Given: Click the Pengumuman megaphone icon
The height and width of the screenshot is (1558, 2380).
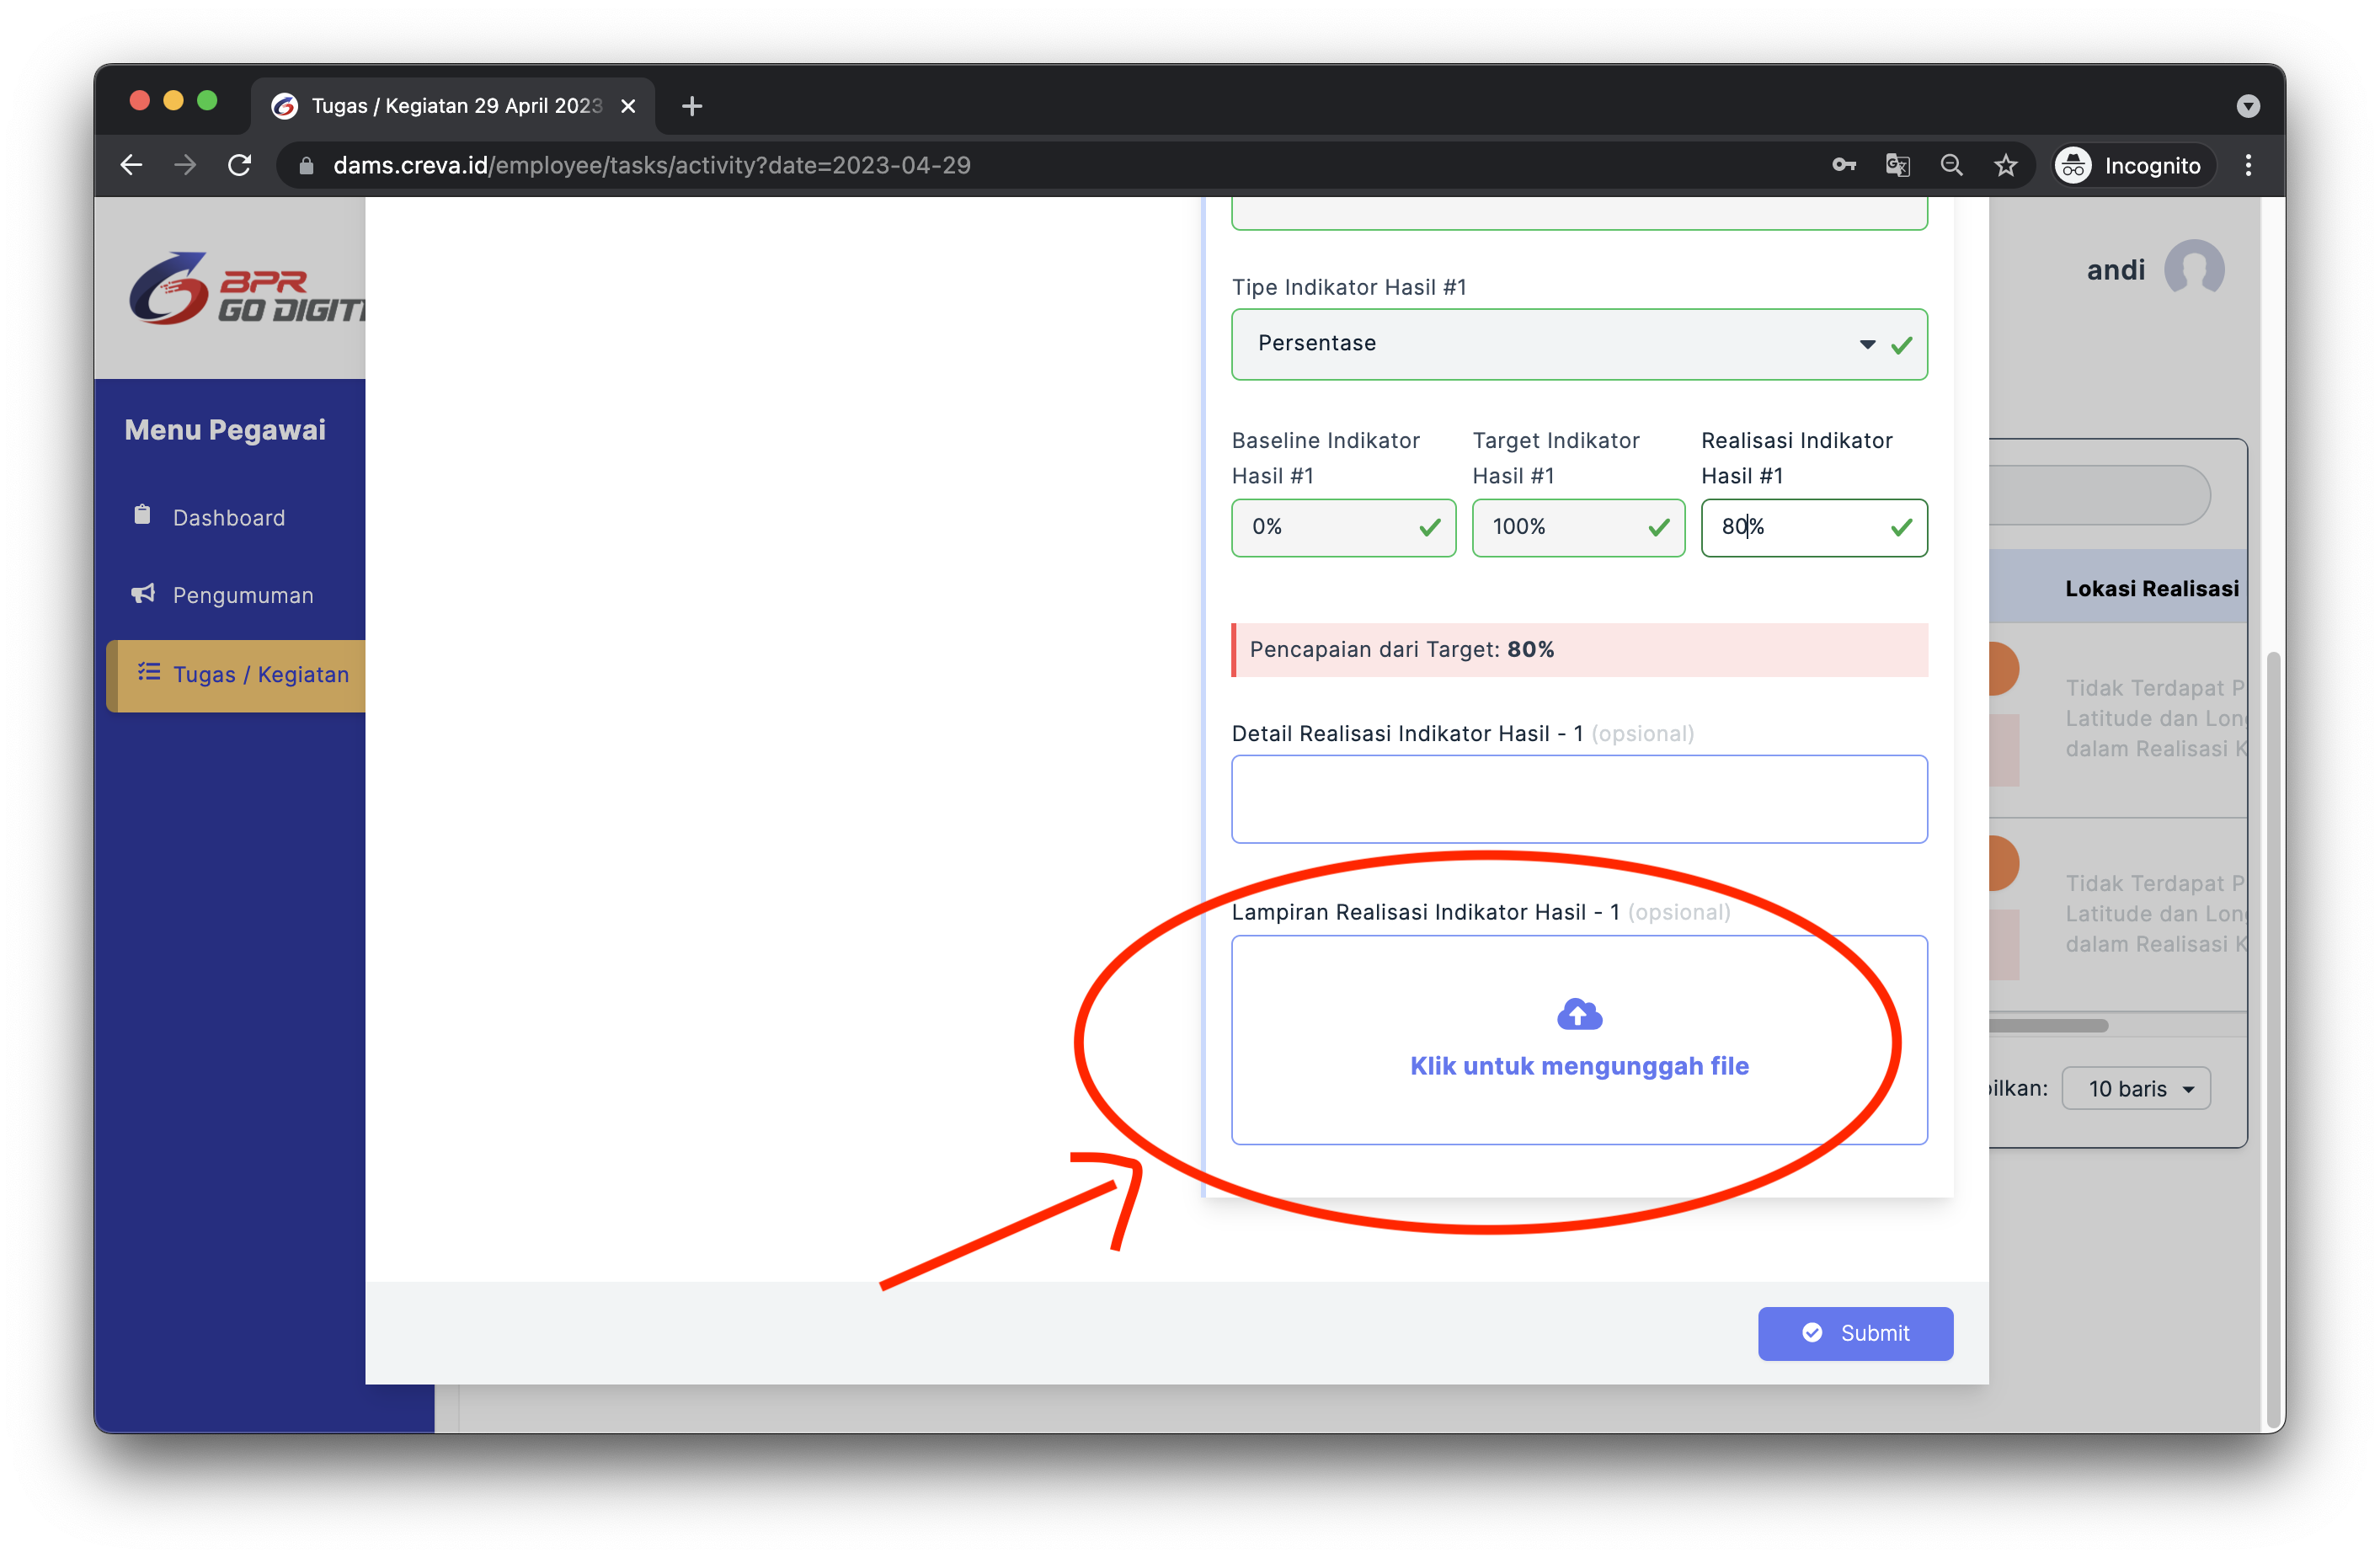Looking at the screenshot, I should pyautogui.click(x=143, y=594).
